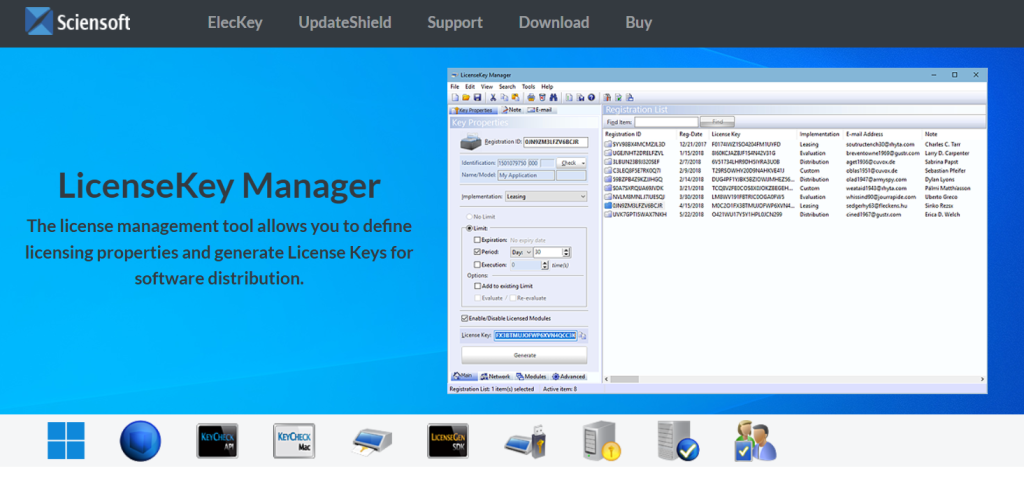
Task: Select the KeyCheck API icon
Action: (x=217, y=441)
